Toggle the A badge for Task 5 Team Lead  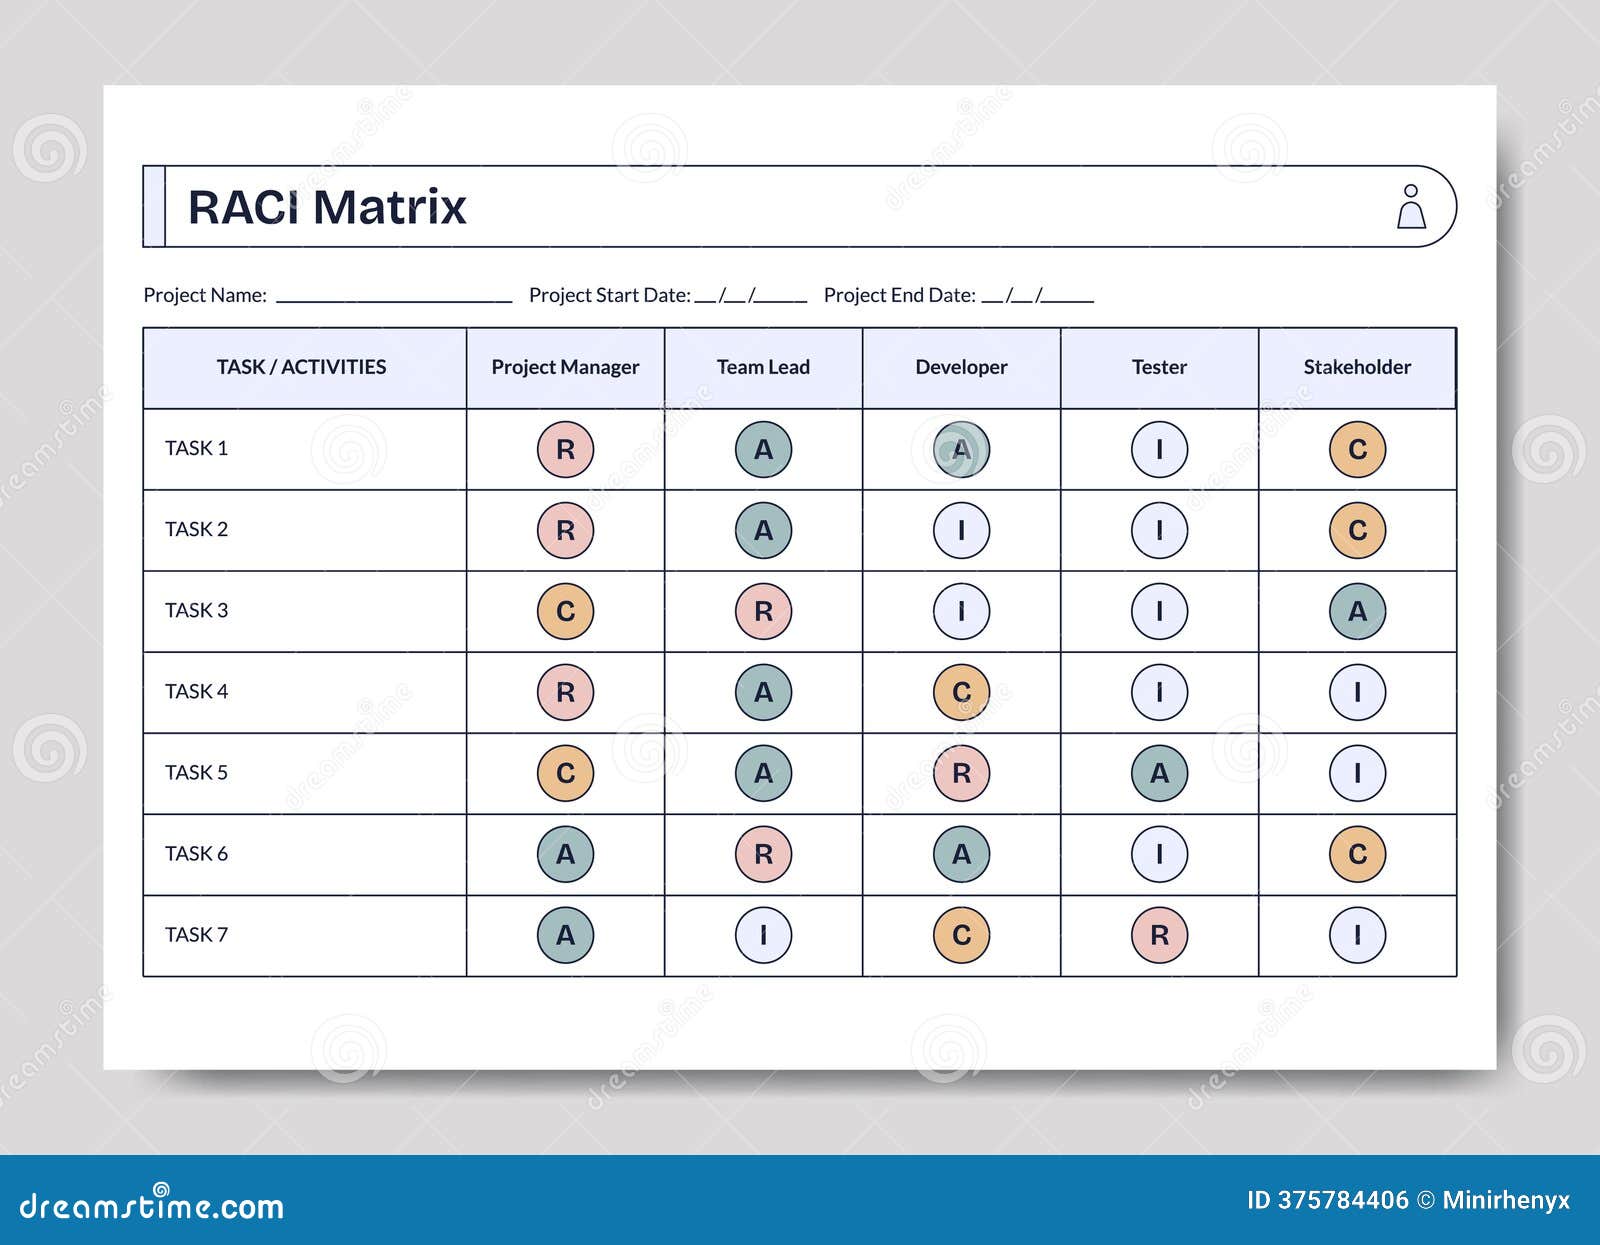point(763,772)
